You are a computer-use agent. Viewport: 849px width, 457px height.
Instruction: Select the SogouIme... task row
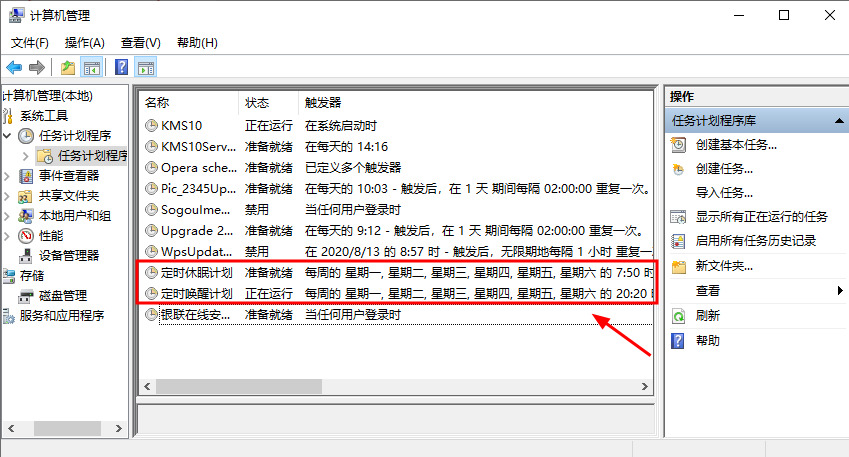coord(396,210)
